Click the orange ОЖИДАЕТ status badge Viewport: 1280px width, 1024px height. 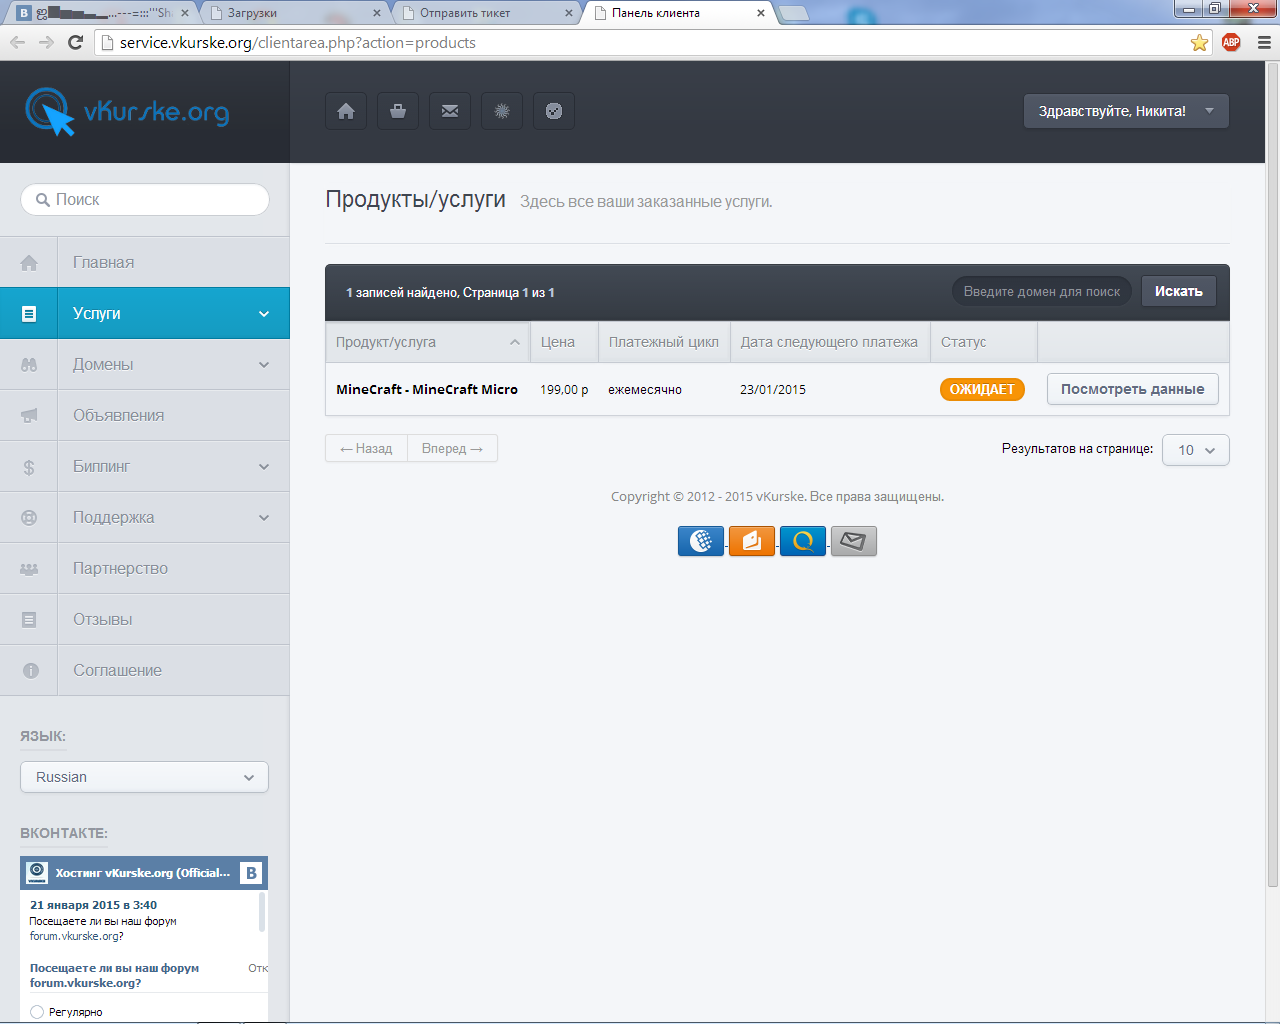982,389
